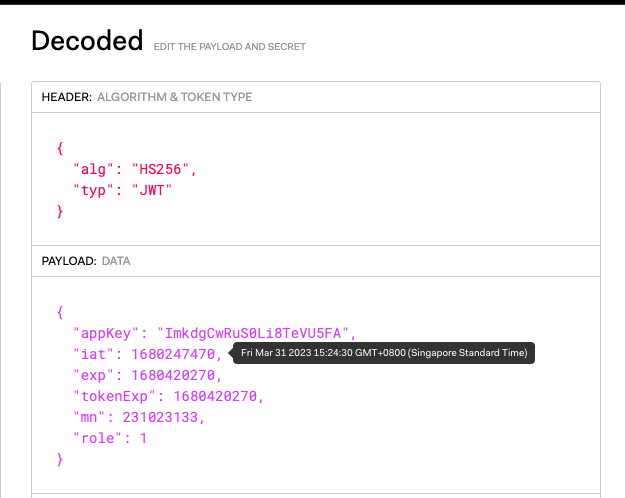
Task: Place cursor on the exp value 1680420270
Action: coord(177,375)
